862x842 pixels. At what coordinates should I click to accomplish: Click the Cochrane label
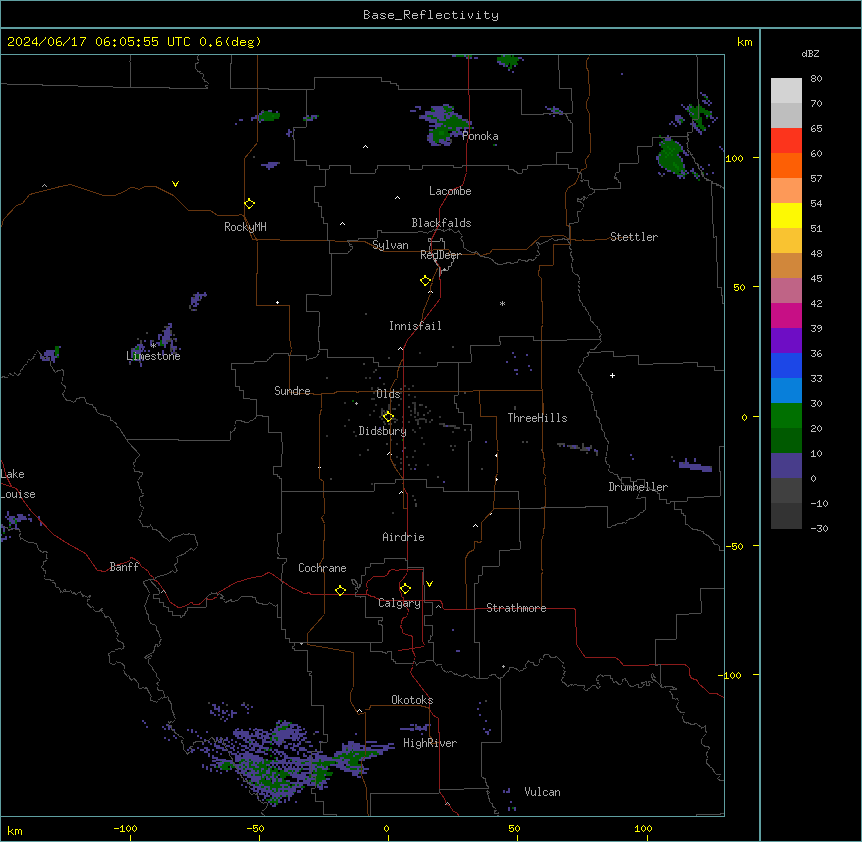click(x=322, y=568)
